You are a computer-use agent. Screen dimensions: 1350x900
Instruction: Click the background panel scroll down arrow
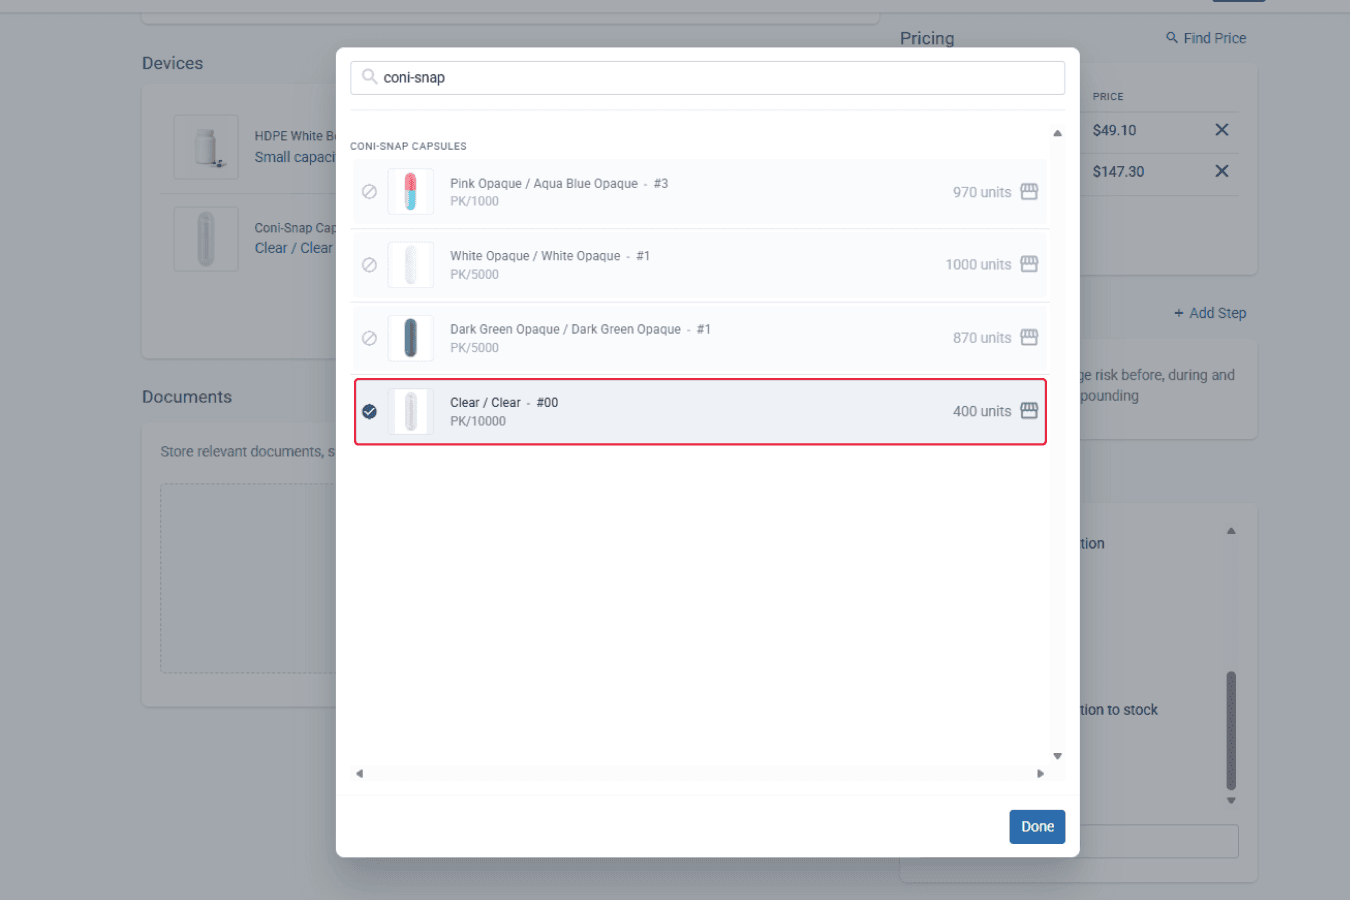coord(1231,800)
